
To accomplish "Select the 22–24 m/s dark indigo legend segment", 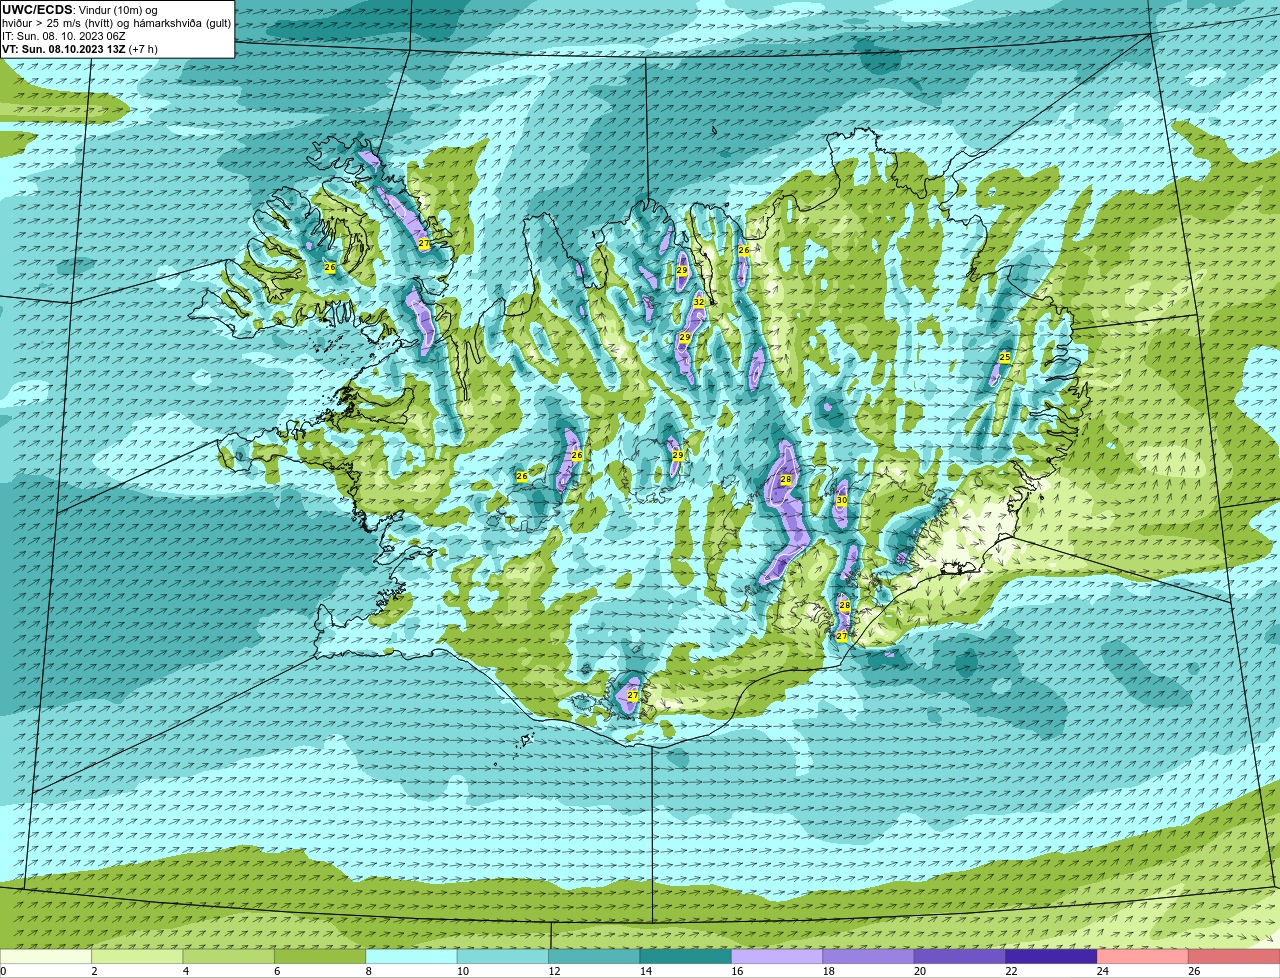I will click(1052, 956).
